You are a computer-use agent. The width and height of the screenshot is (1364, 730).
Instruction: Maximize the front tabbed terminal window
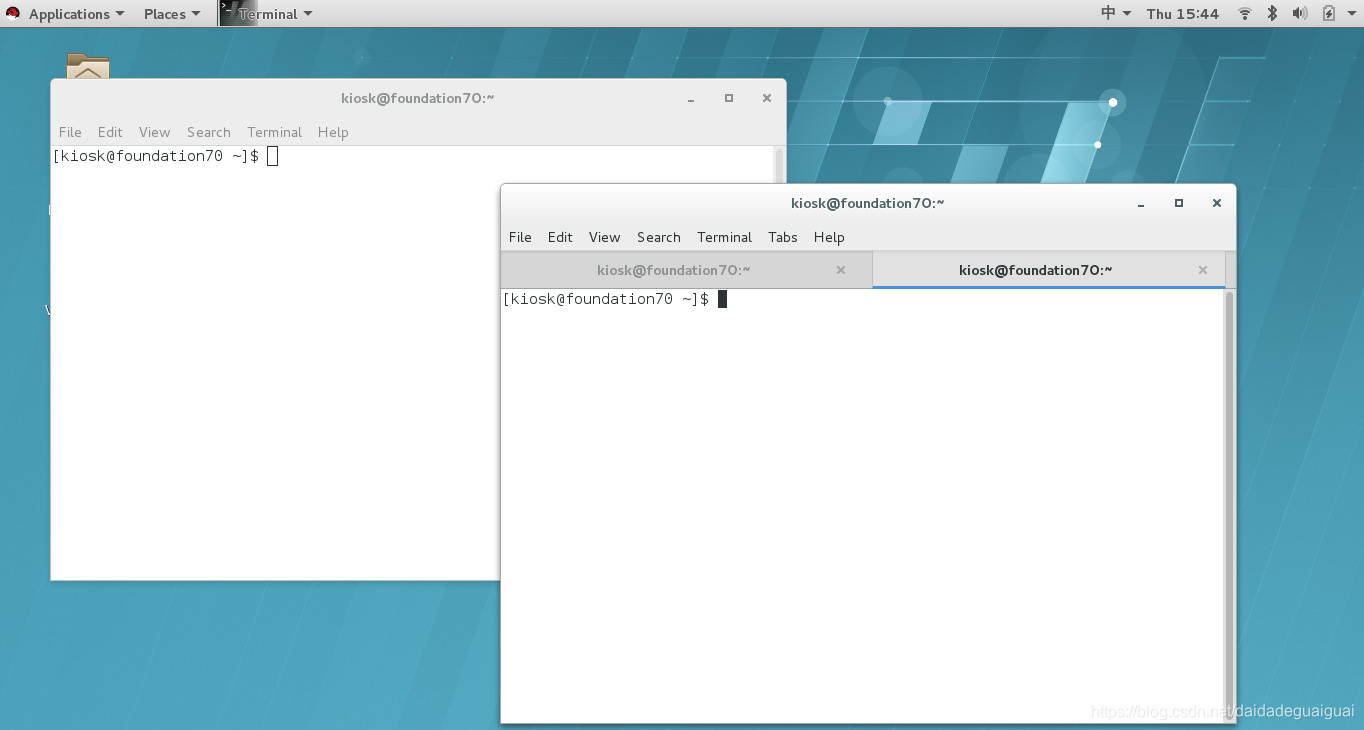(1179, 203)
